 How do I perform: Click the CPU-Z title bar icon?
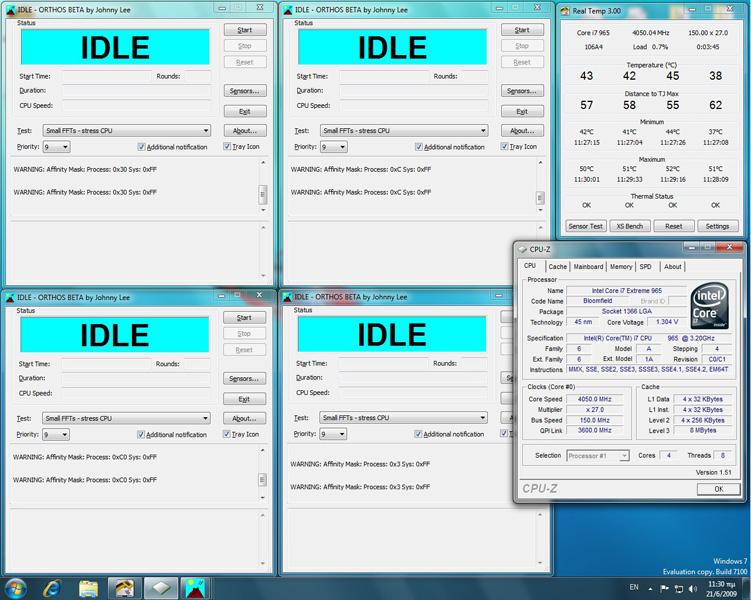523,249
